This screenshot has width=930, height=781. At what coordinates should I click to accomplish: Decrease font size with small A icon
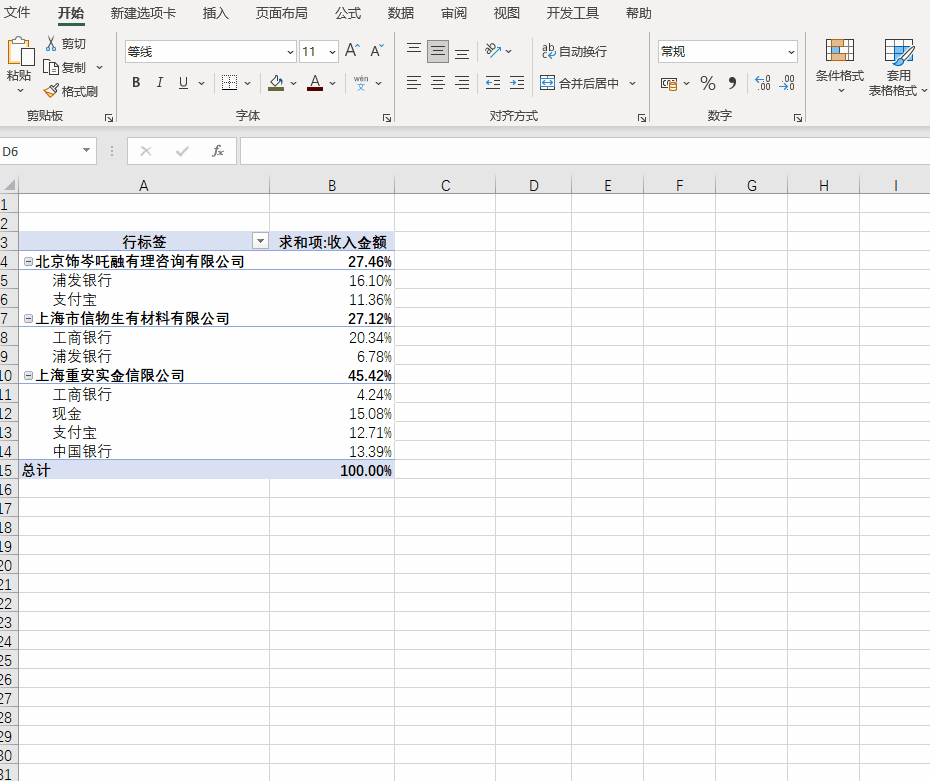[x=377, y=51]
